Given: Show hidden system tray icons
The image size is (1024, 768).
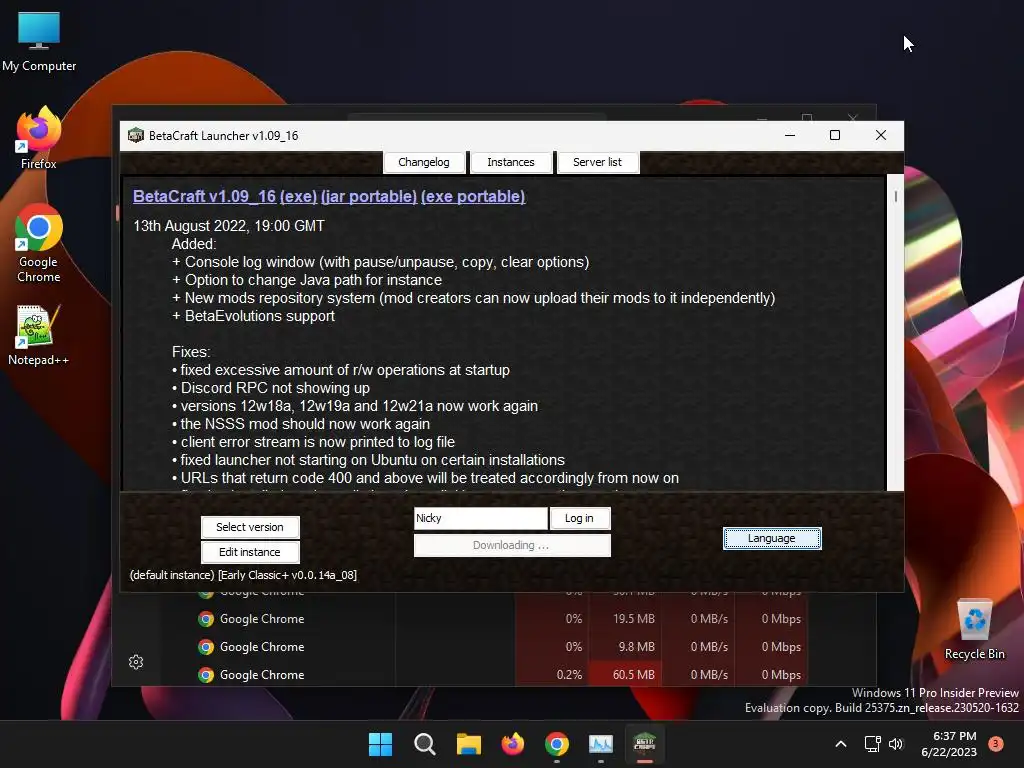Looking at the screenshot, I should click(841, 744).
